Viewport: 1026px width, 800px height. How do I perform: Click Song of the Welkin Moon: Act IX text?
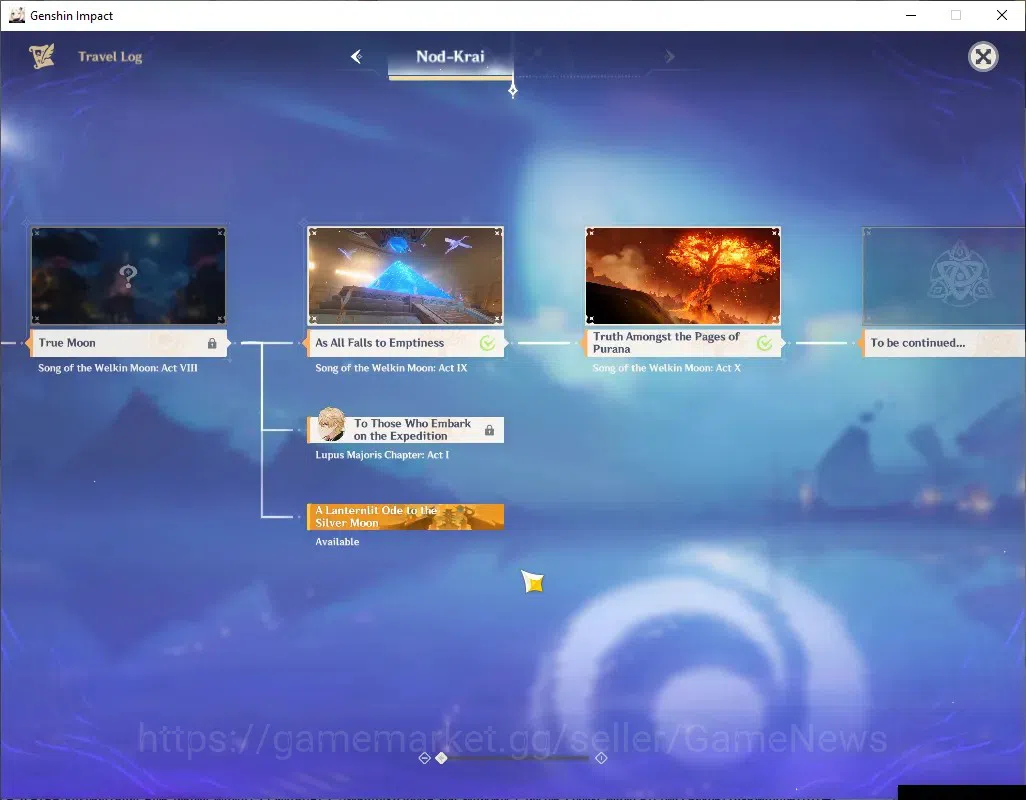391,368
